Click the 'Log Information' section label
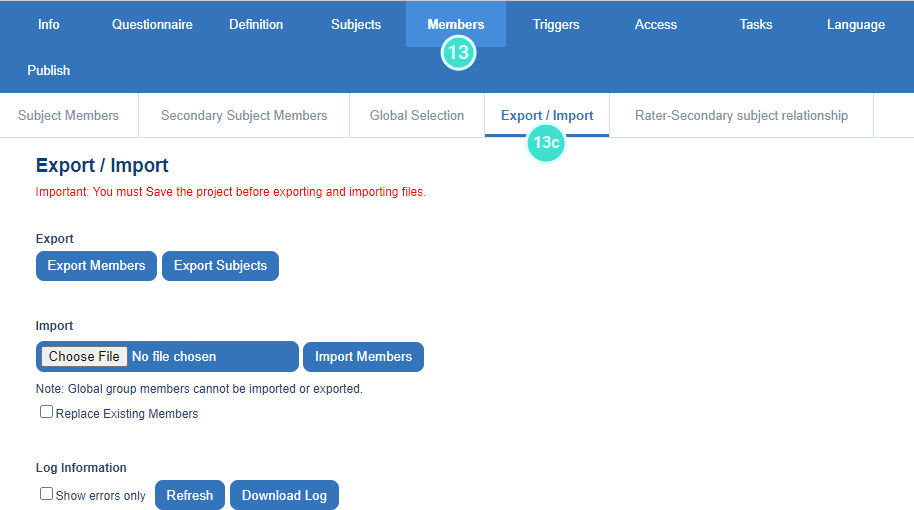The width and height of the screenshot is (914, 510). pos(81,467)
